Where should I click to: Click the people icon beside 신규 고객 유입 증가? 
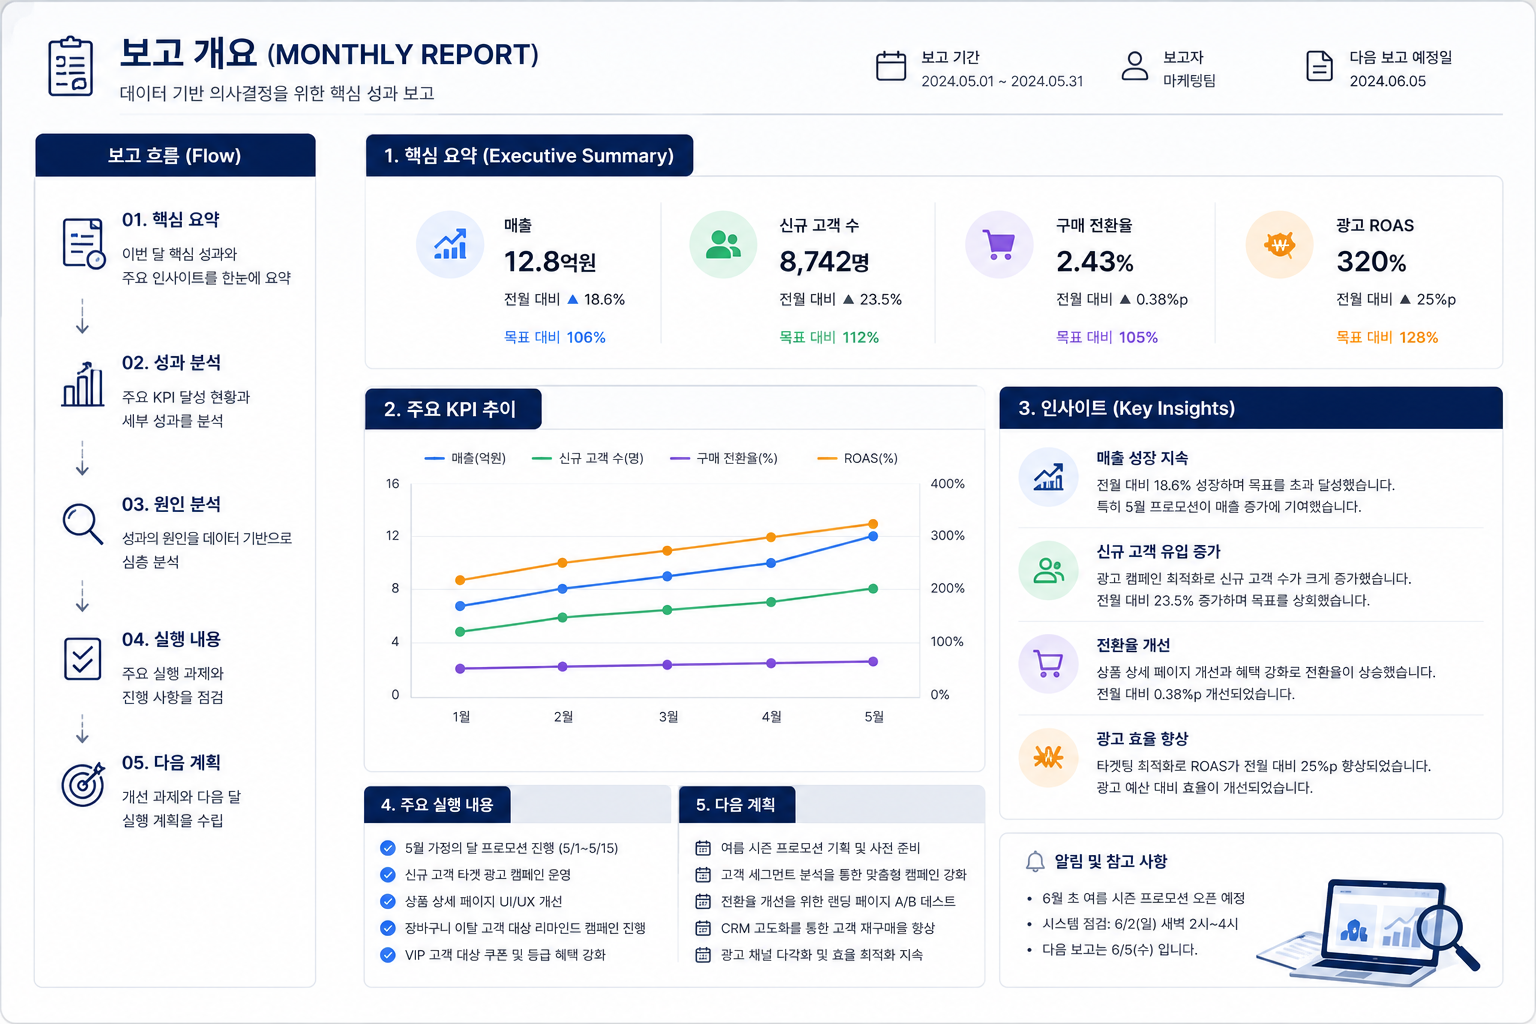pos(1048,570)
